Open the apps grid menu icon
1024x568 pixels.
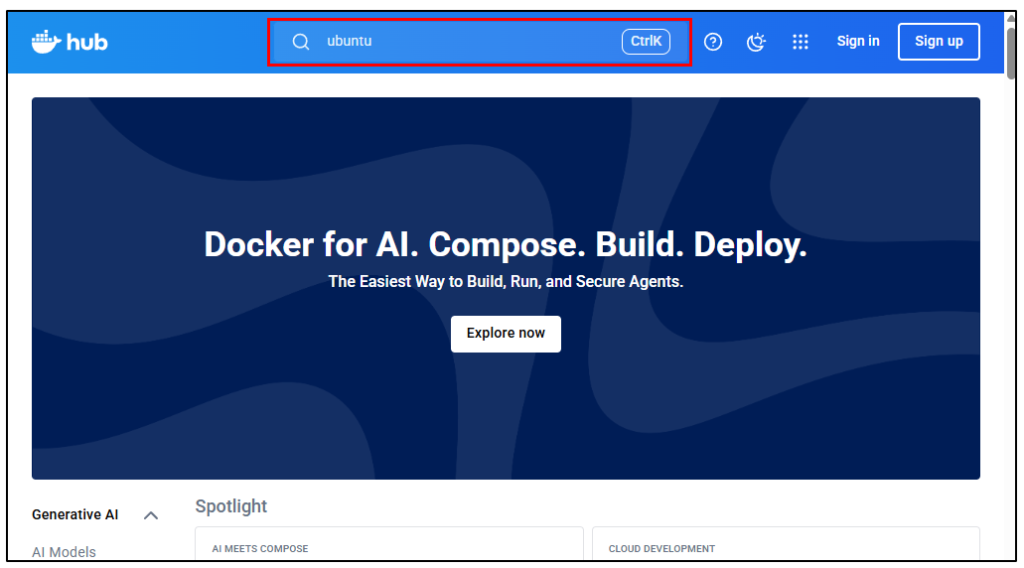[800, 42]
